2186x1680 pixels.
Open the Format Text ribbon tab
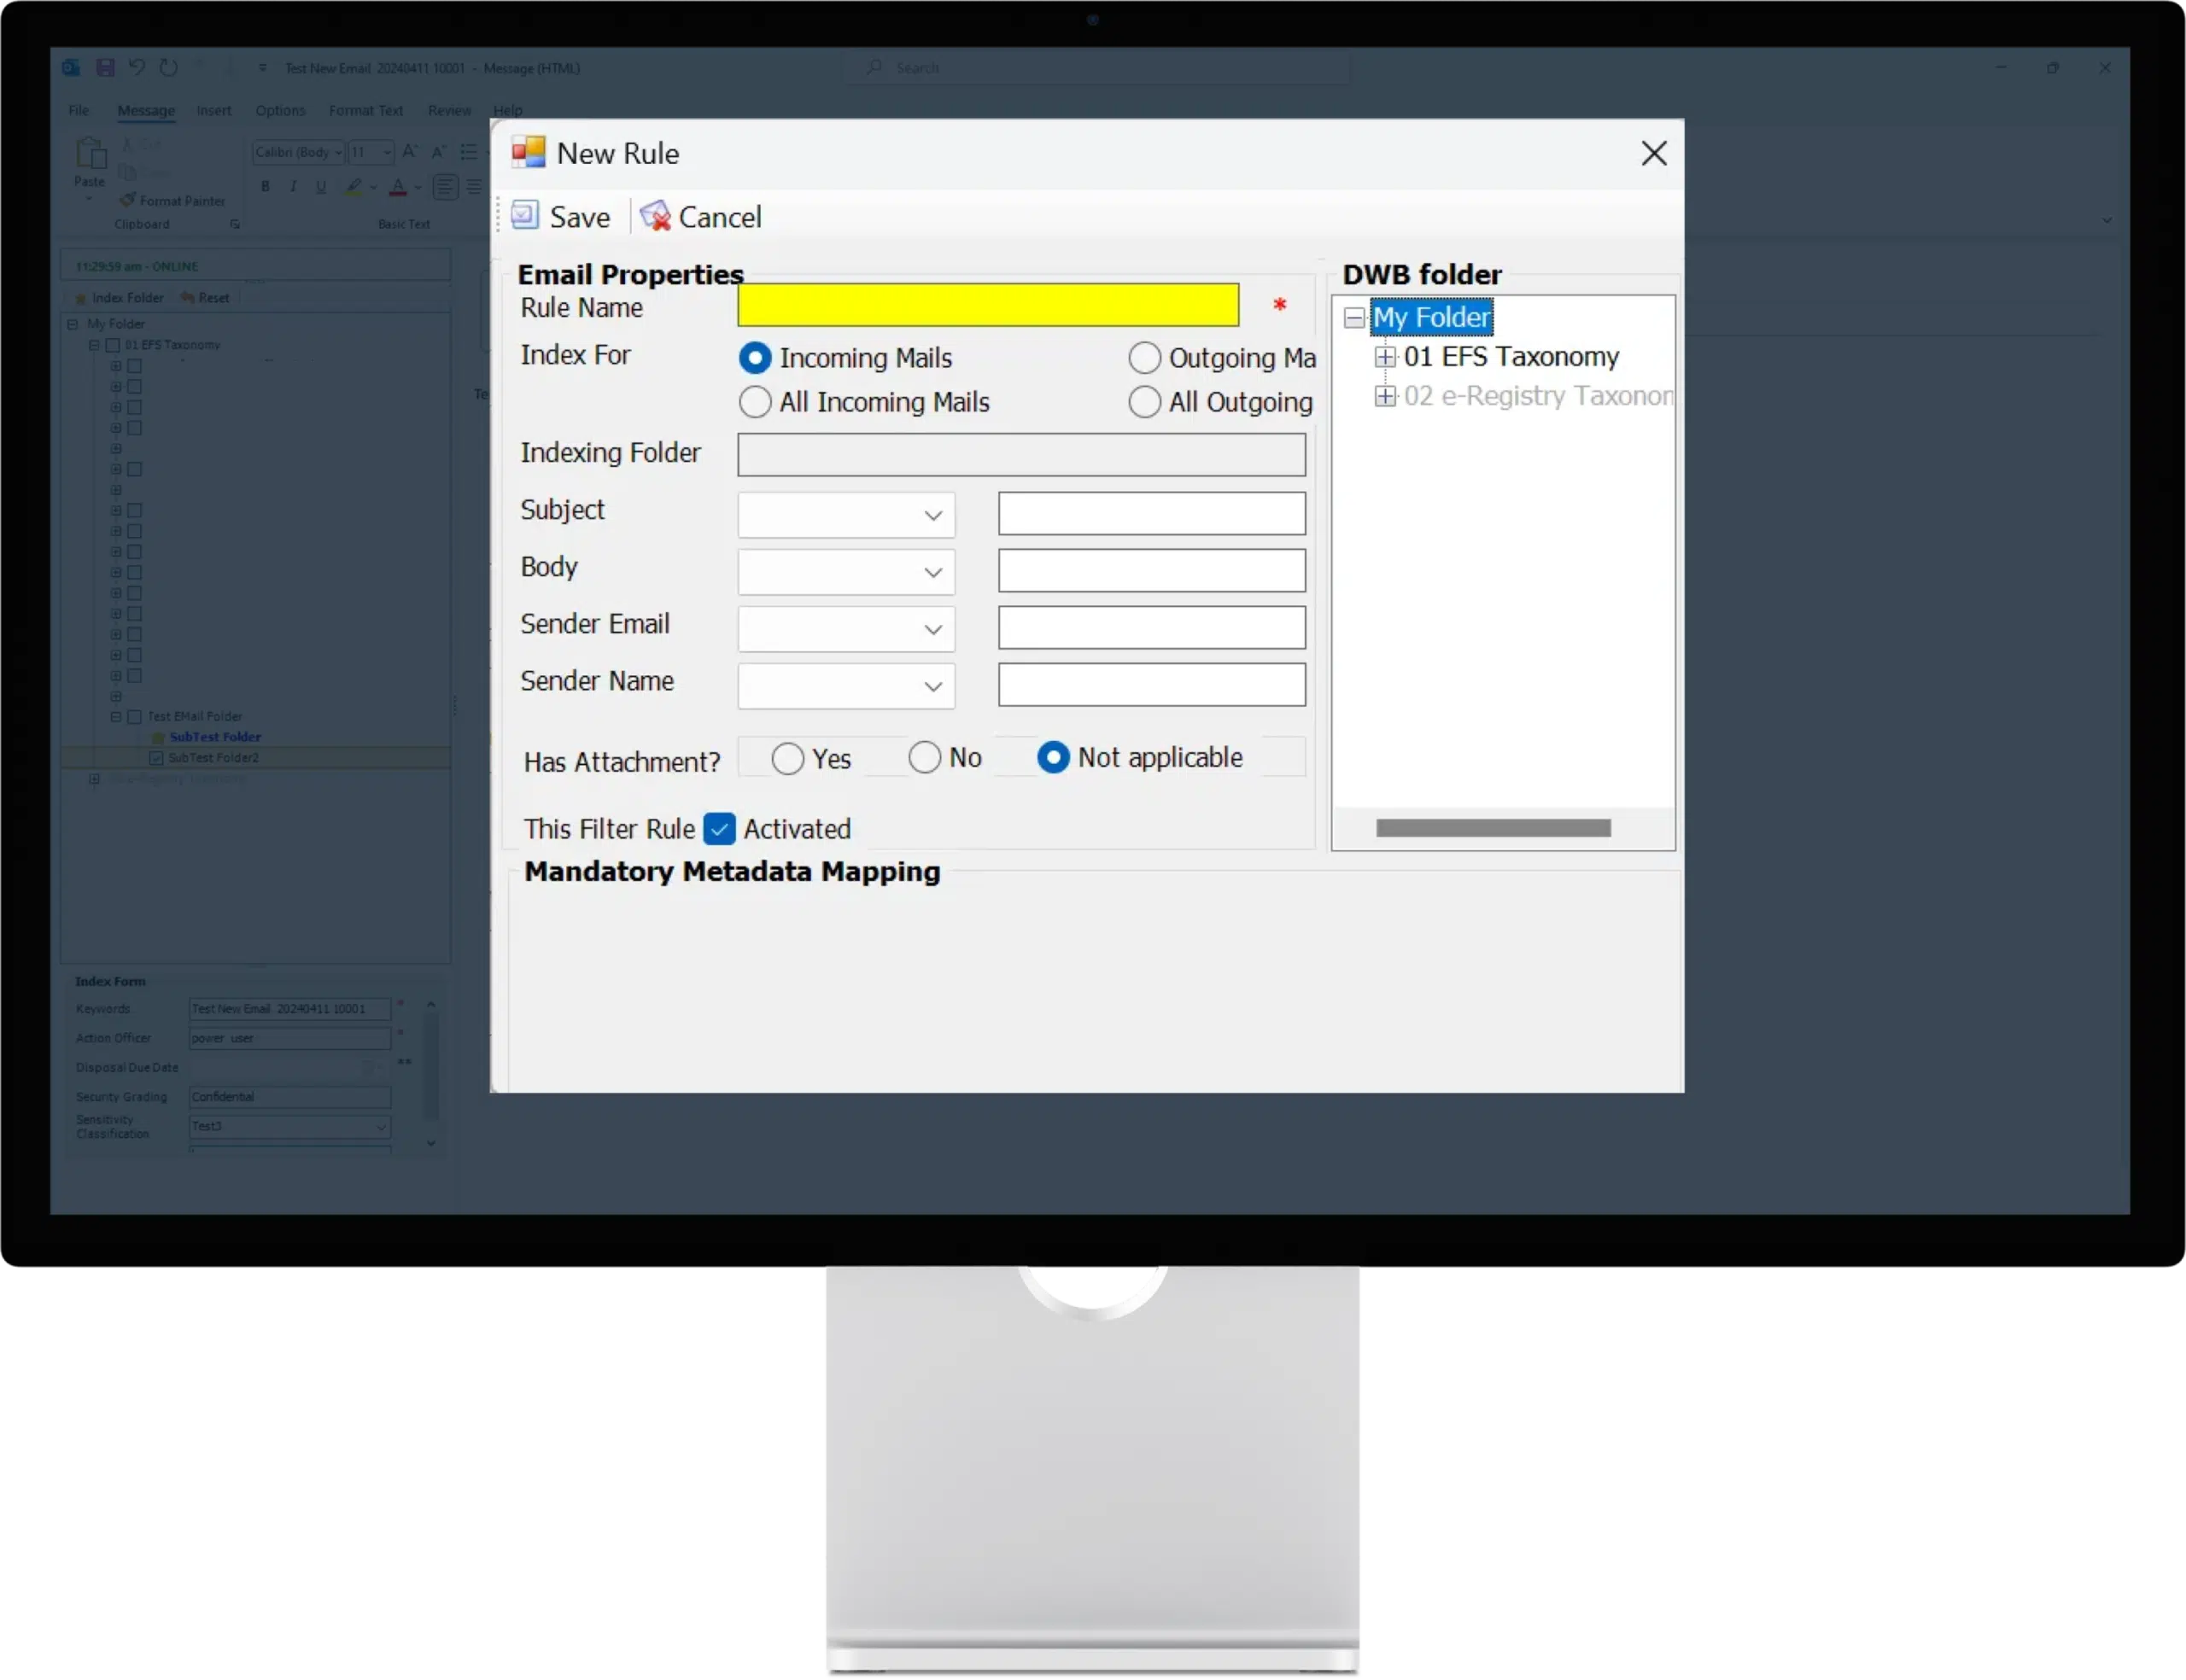click(x=366, y=110)
